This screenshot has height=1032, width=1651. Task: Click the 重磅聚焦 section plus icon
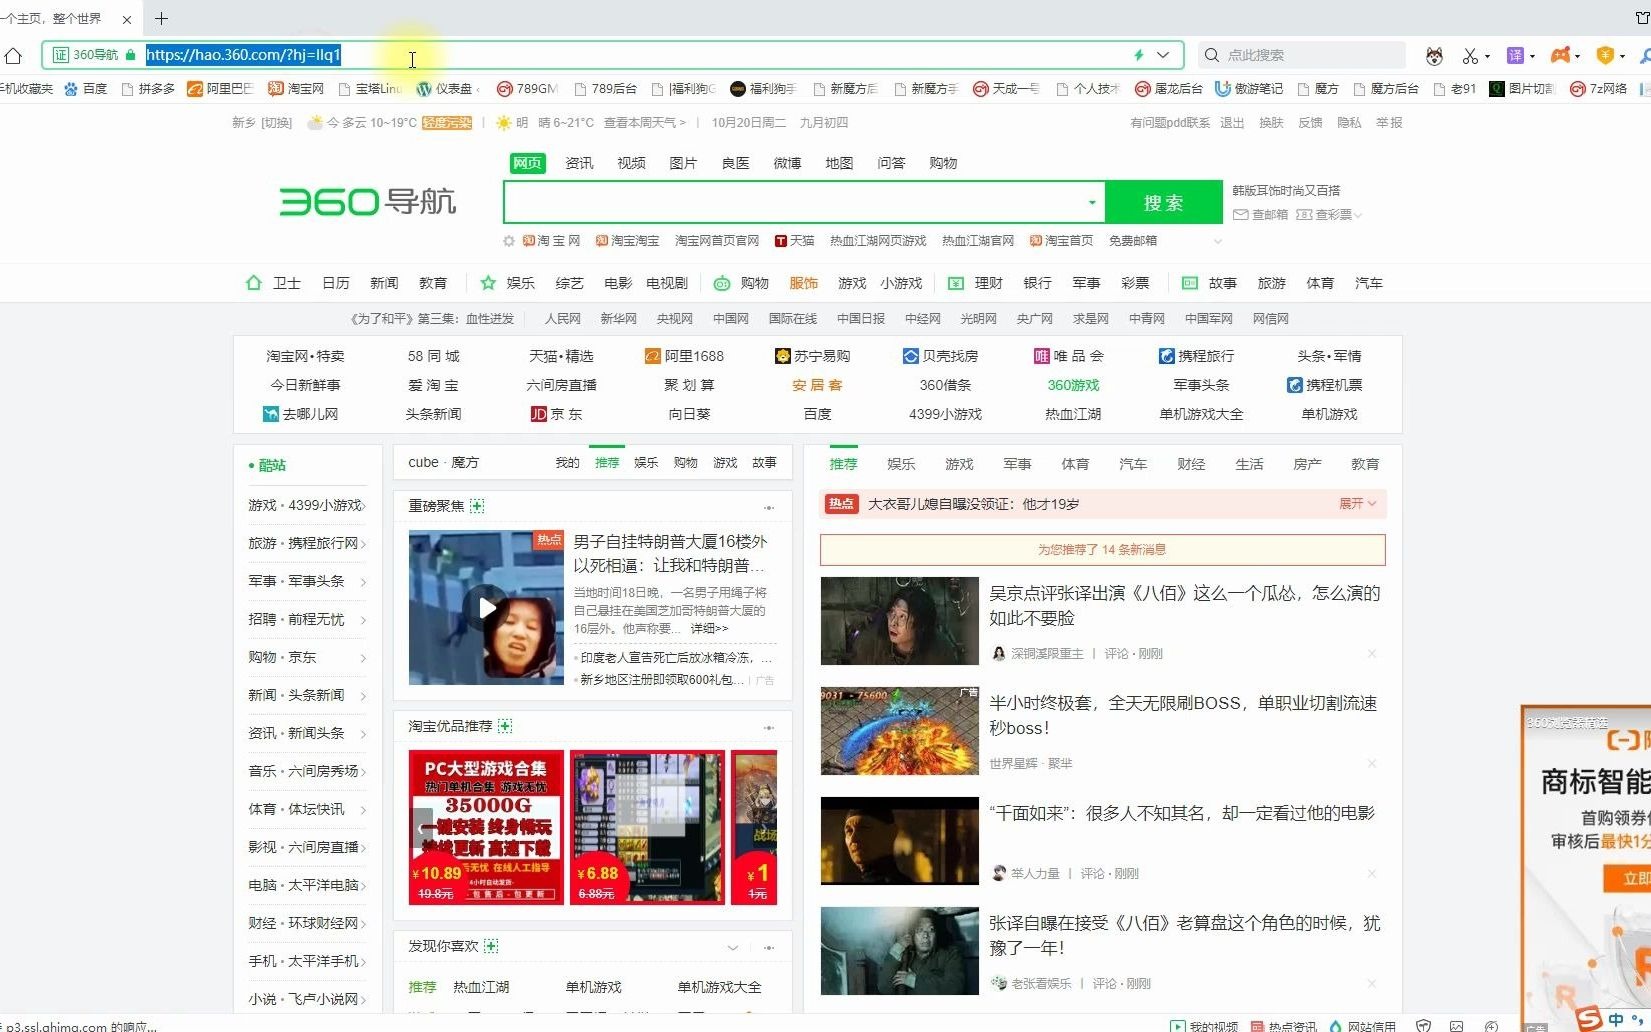(477, 506)
